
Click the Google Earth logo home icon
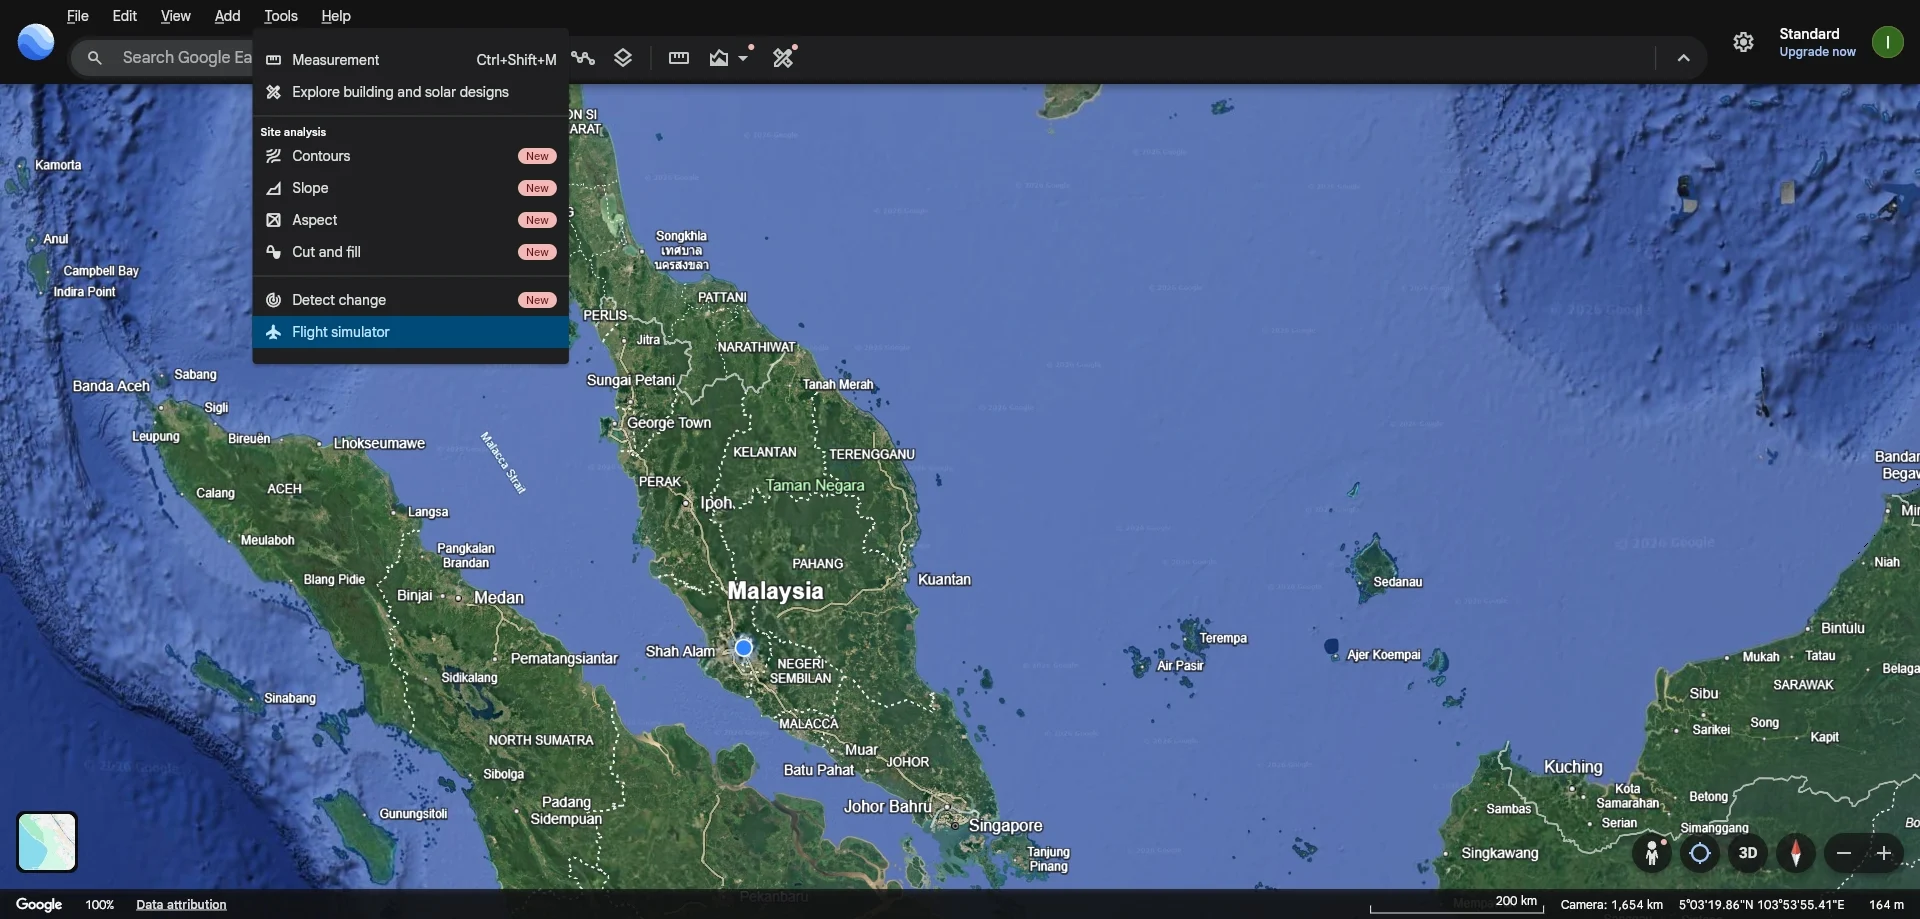point(36,42)
